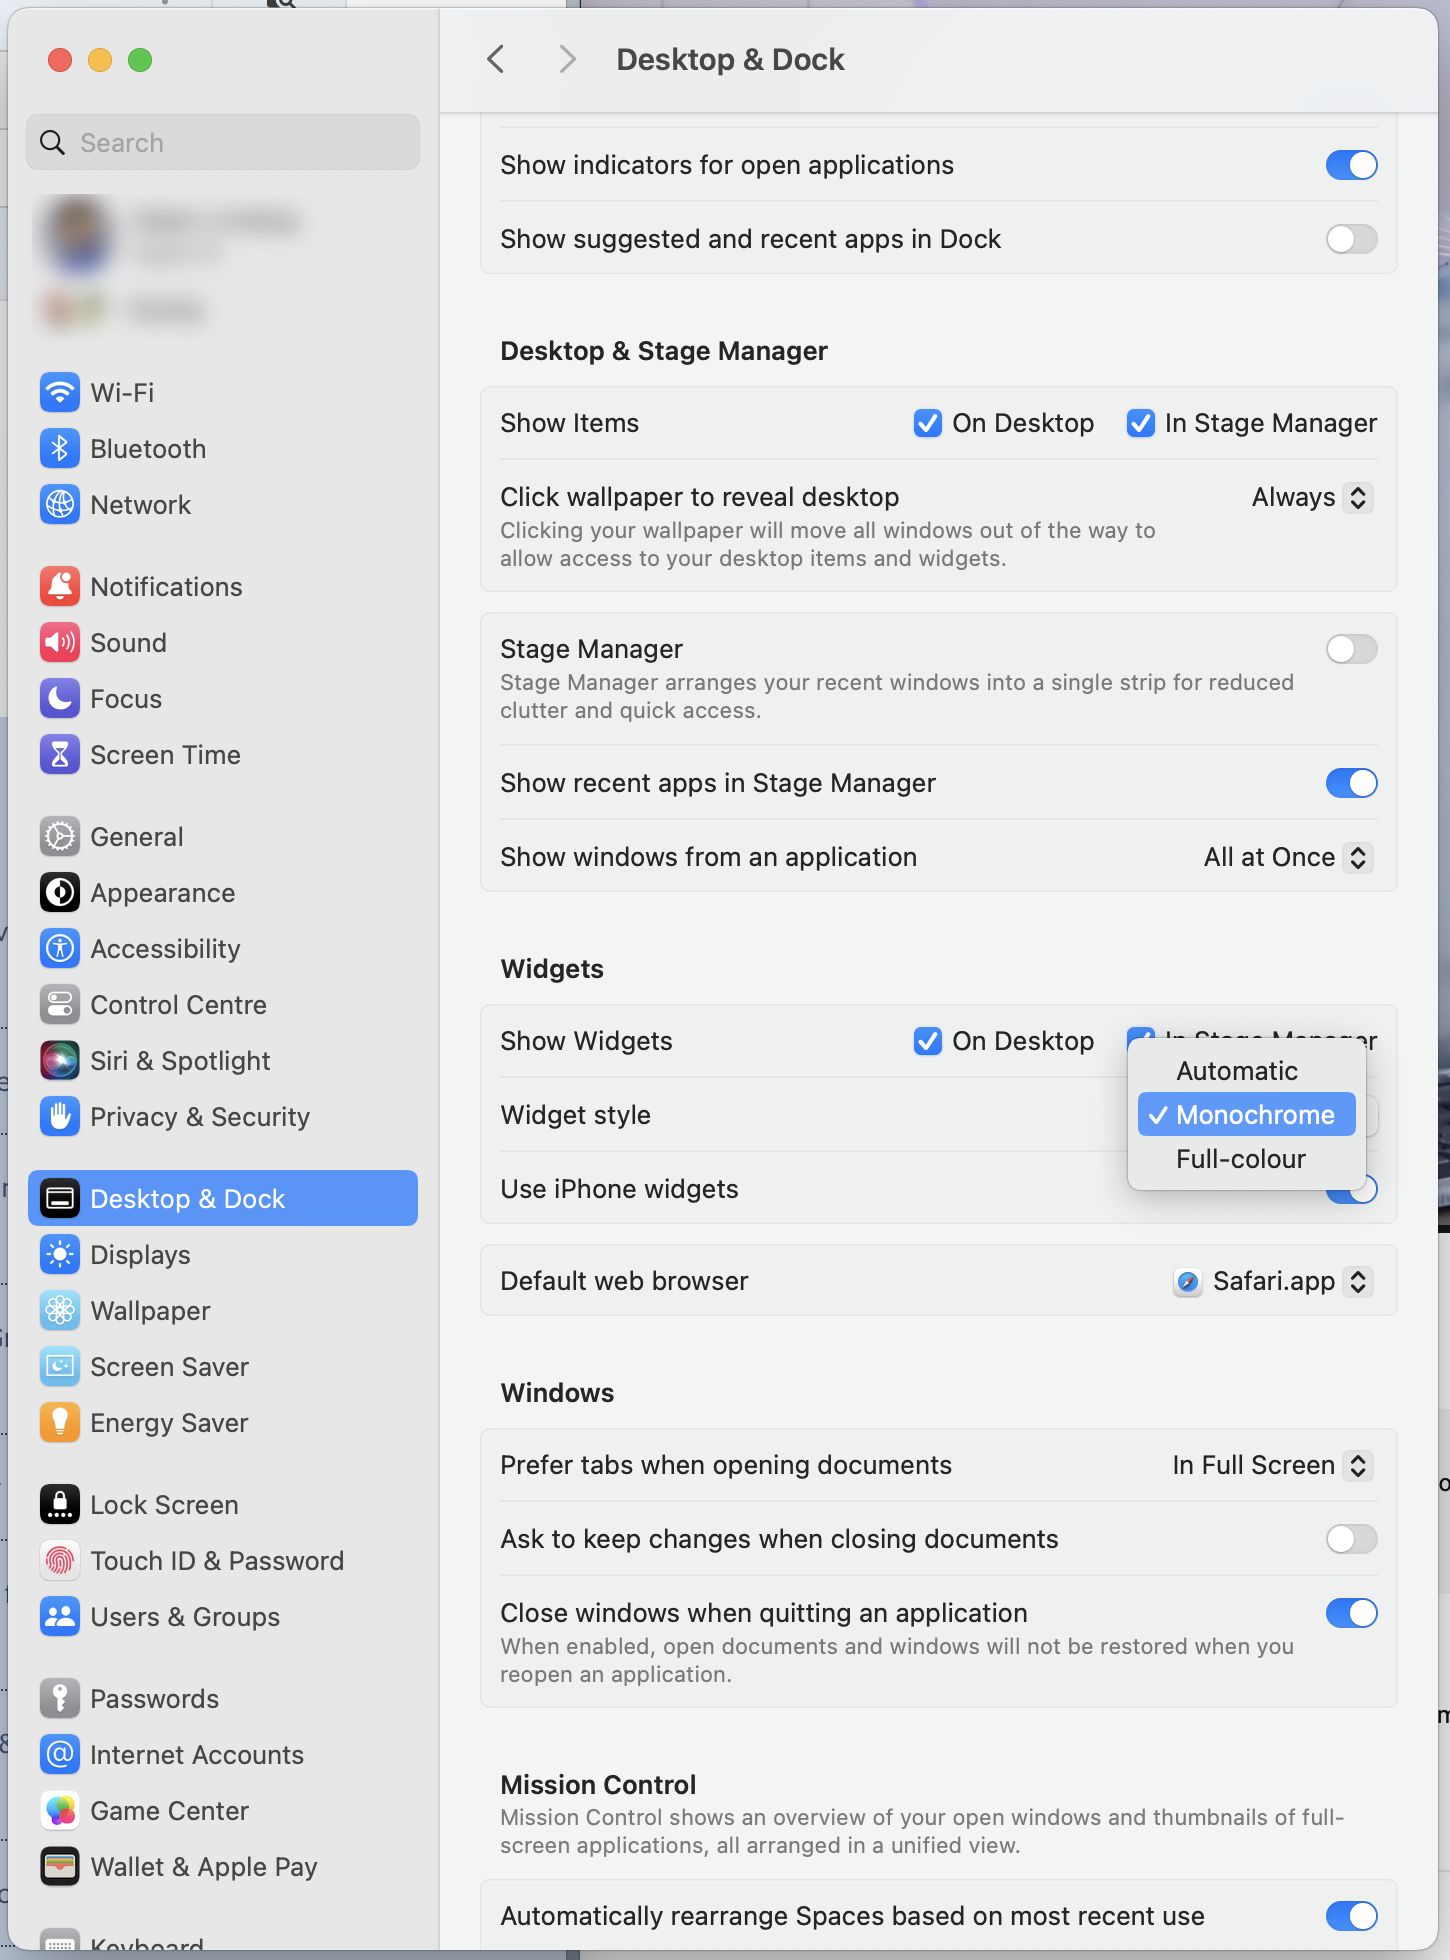
Task: Open the Users & Groups icon
Action: pos(60,1616)
